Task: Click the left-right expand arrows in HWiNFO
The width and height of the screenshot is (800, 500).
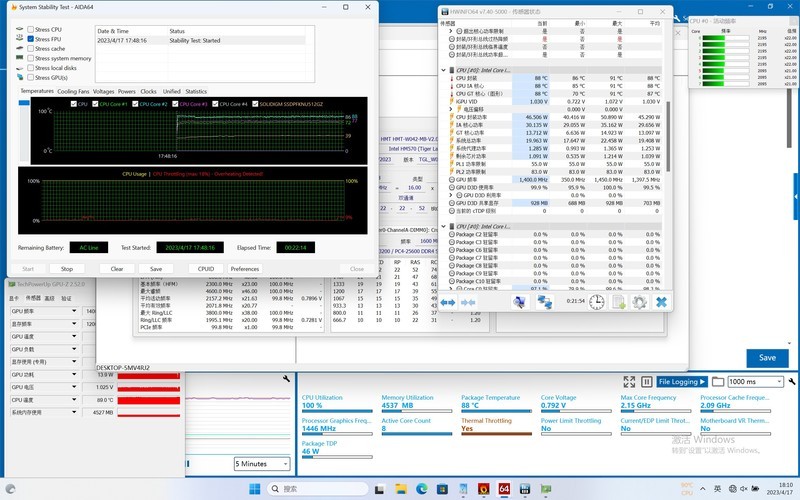Action: [x=448, y=301]
